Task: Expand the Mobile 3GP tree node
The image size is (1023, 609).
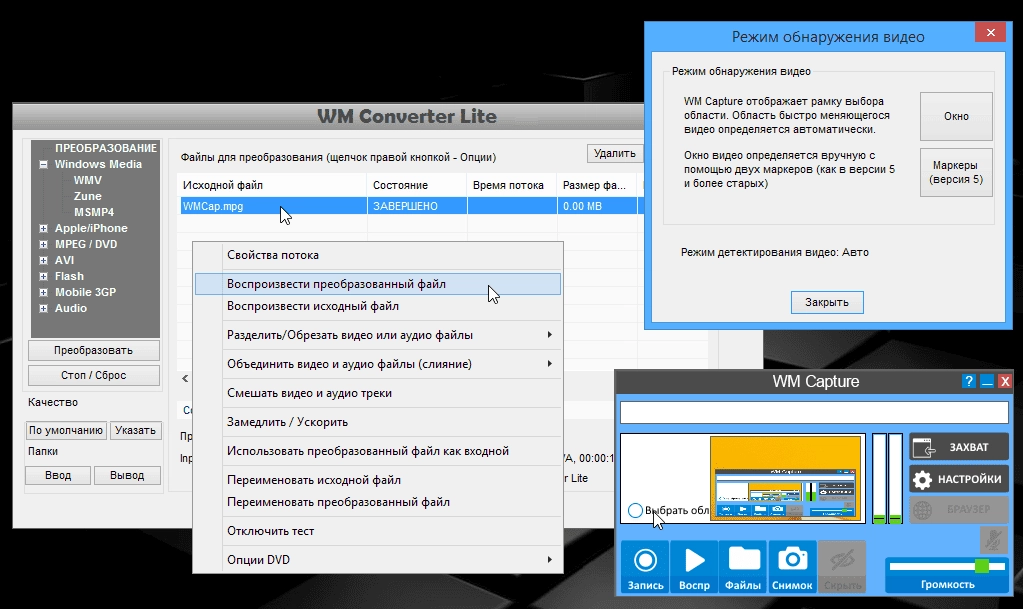Action: [43, 292]
